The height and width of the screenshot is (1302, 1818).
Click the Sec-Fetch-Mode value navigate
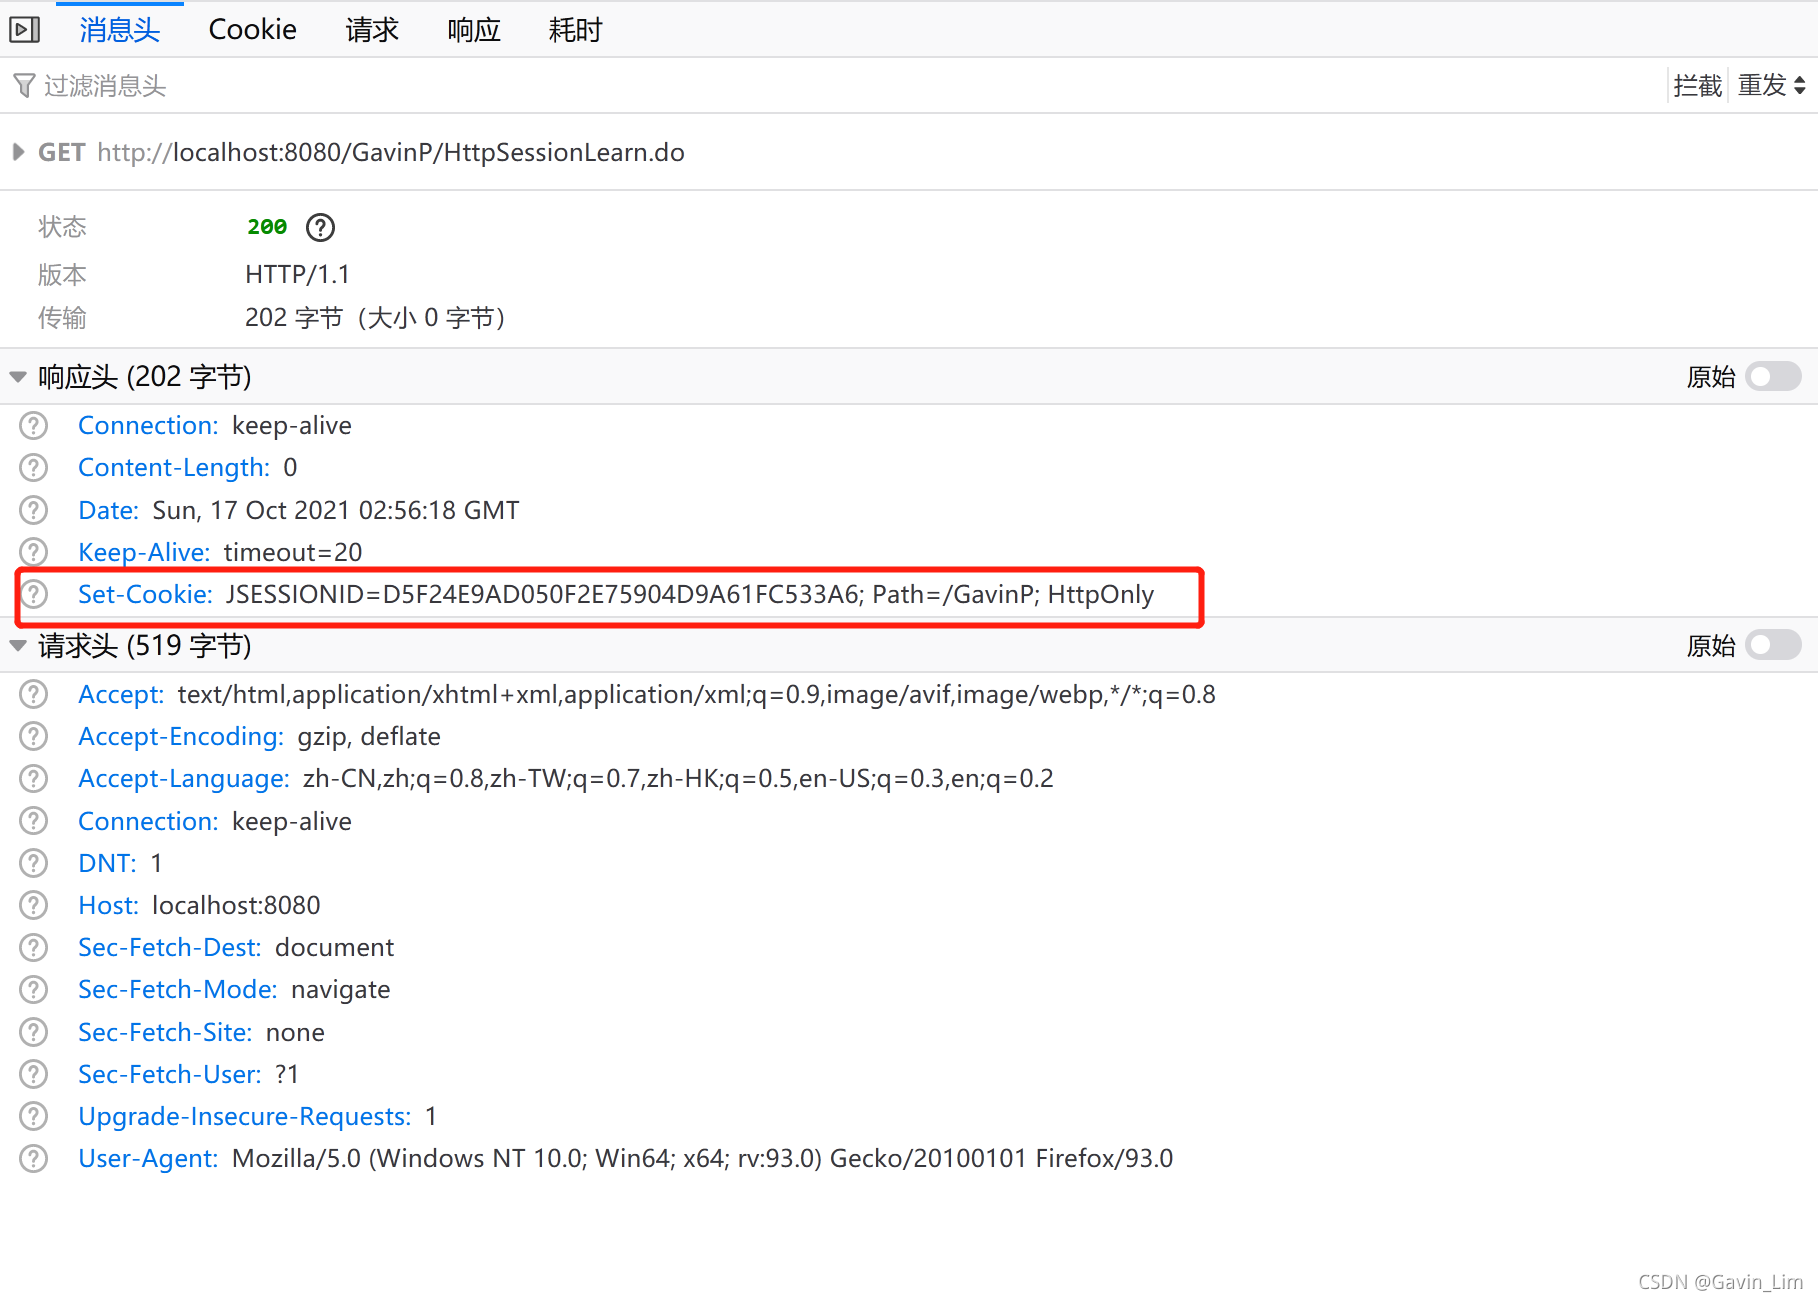341,990
